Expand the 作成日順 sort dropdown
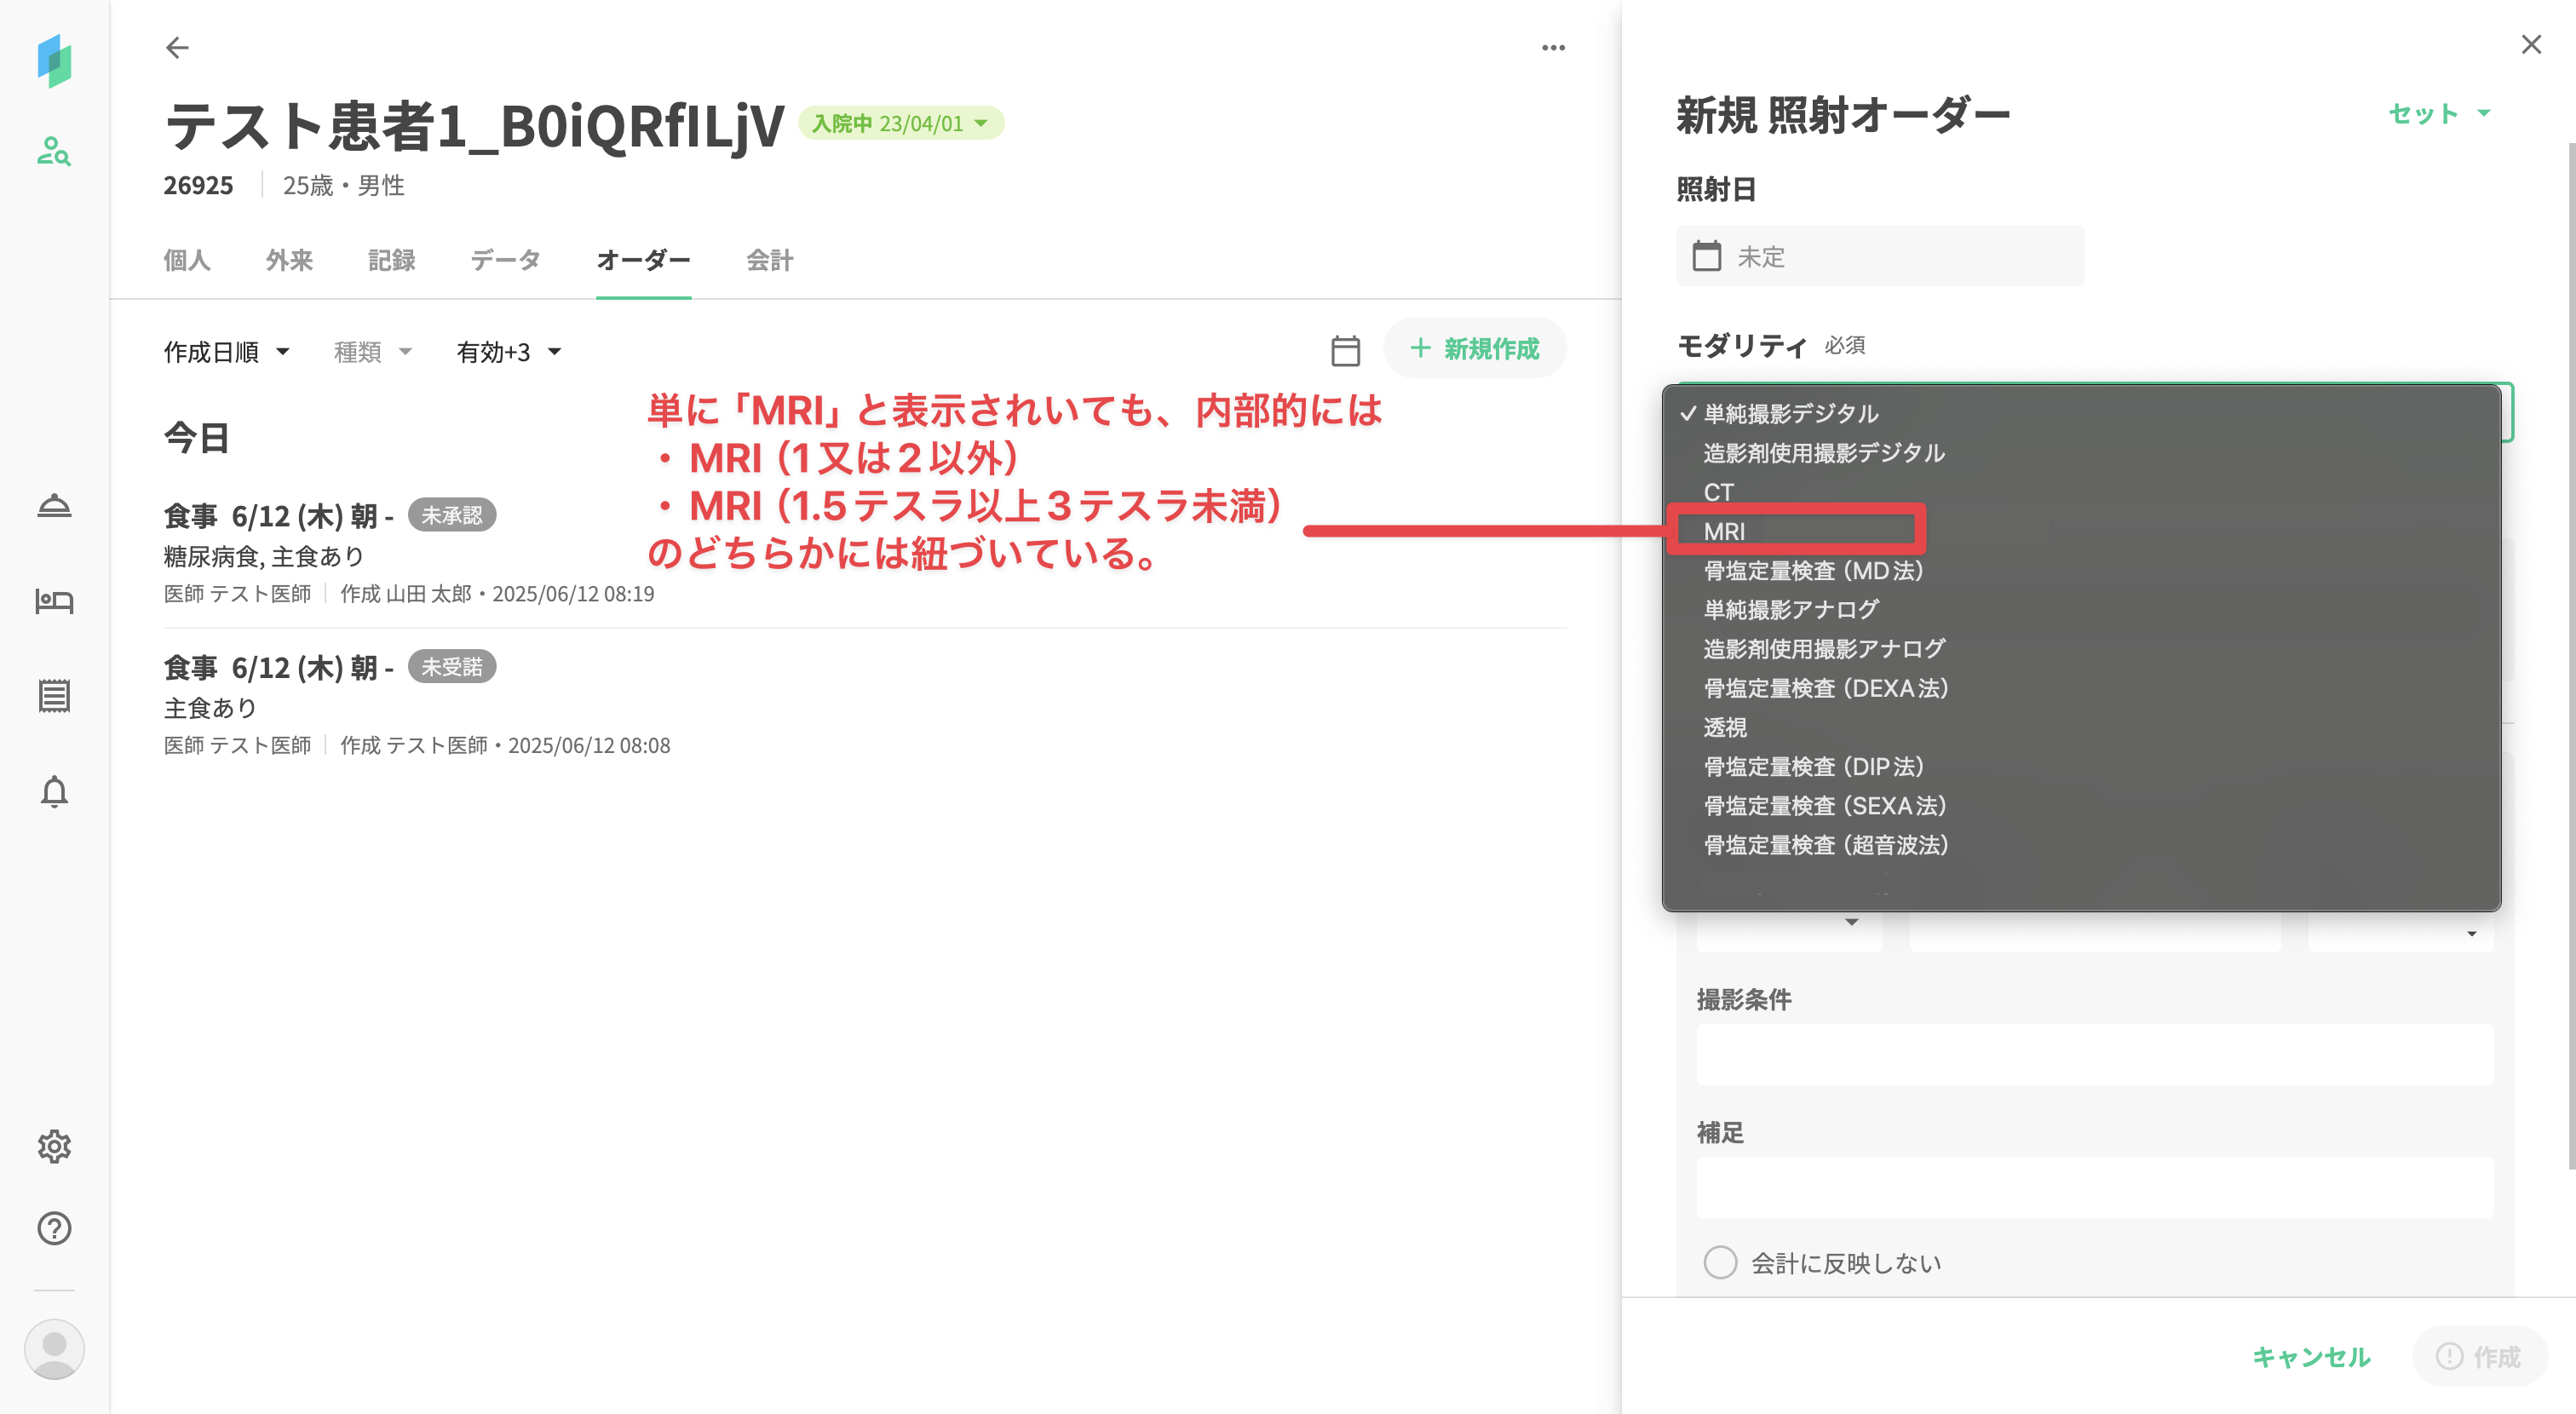Screen dimensions: 2576x1414 click(x=226, y=352)
